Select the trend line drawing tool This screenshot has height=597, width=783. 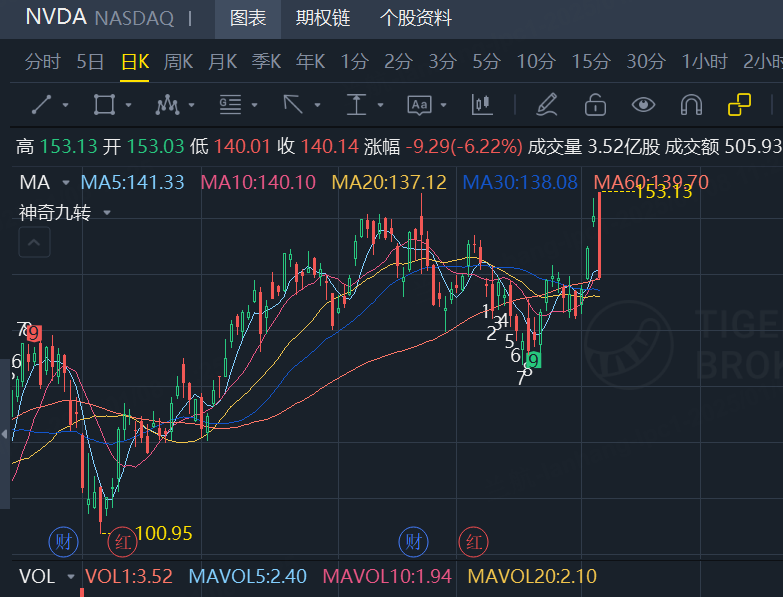[41, 105]
